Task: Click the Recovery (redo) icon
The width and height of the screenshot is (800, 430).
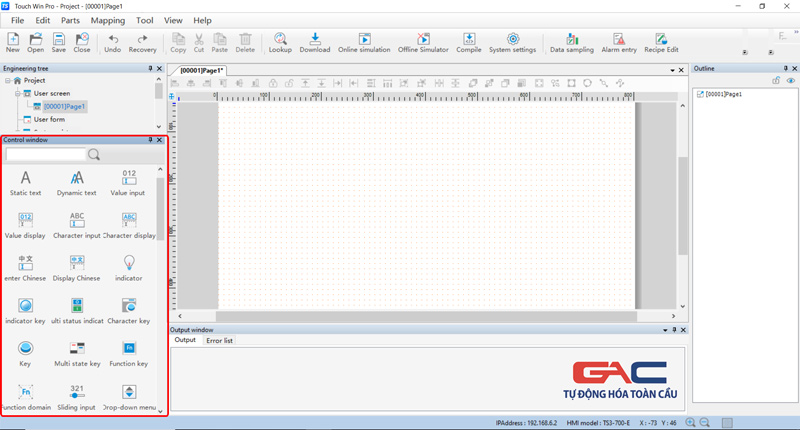Action: coord(142,43)
